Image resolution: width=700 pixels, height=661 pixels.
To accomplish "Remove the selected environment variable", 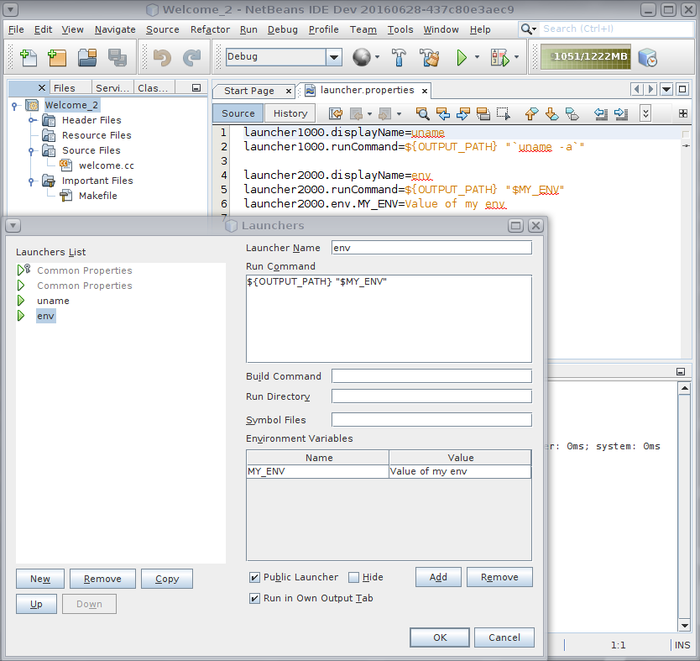I will coord(500,578).
